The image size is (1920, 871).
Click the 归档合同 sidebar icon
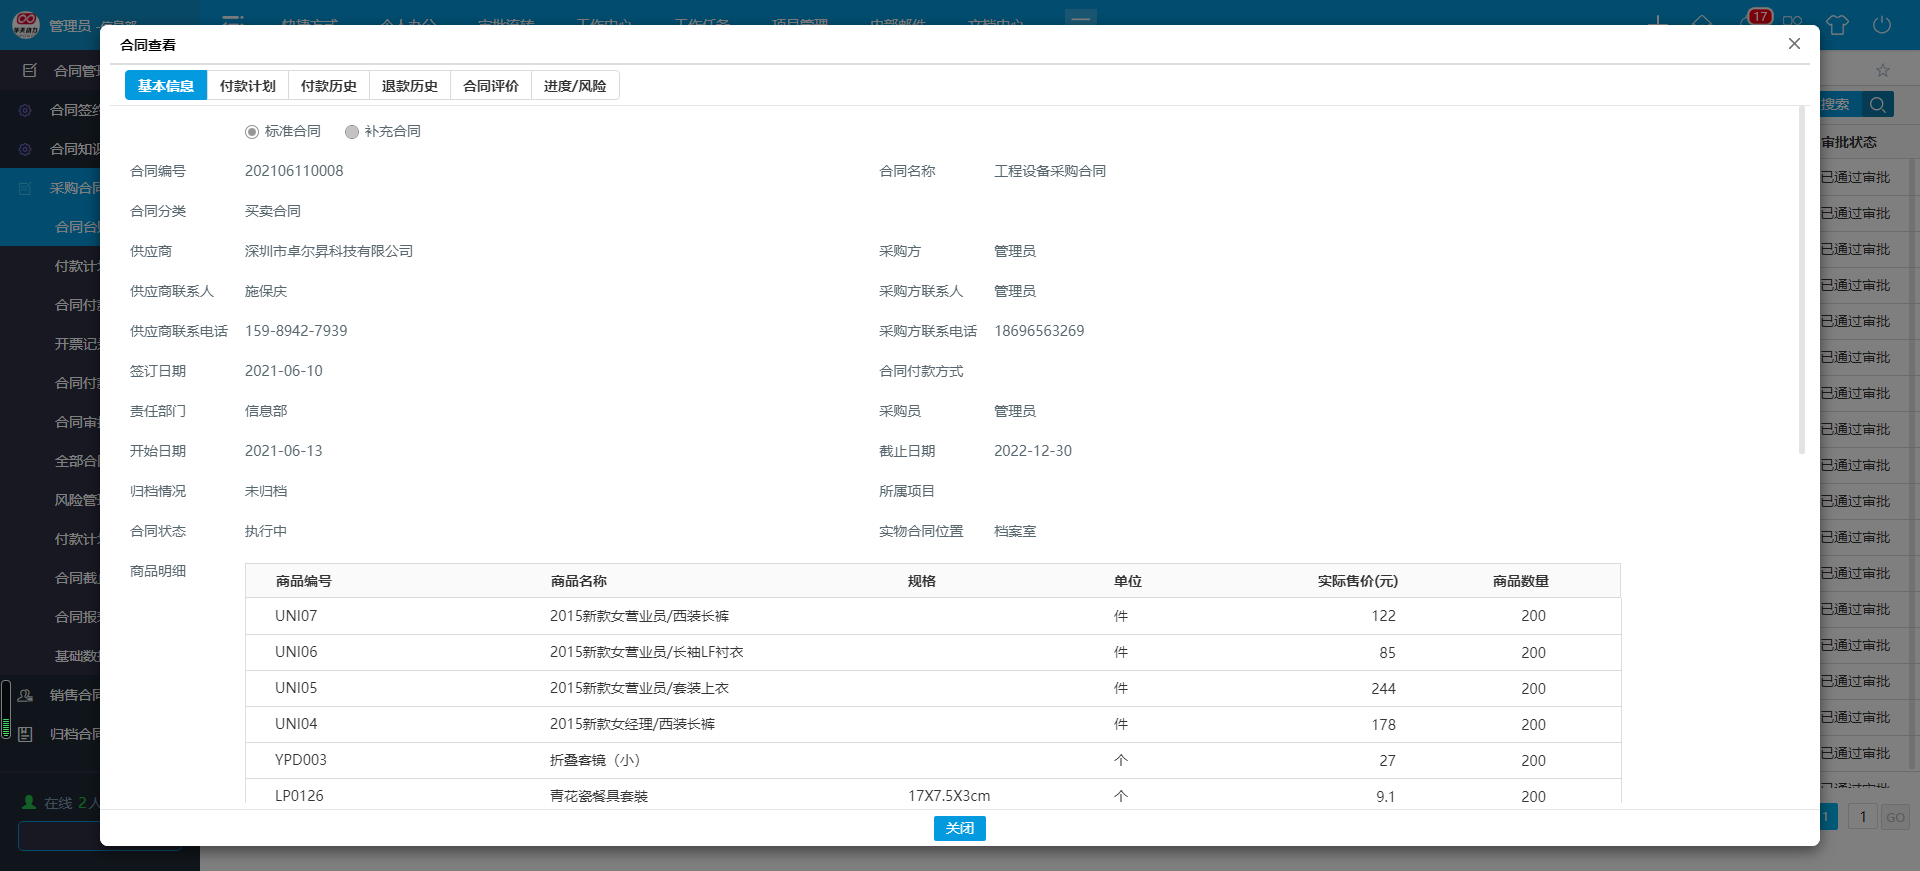(x=26, y=734)
